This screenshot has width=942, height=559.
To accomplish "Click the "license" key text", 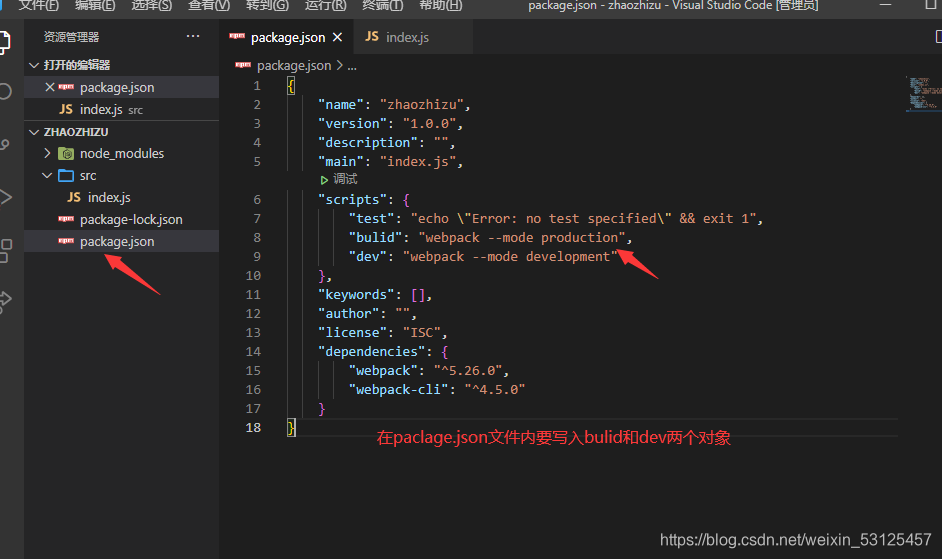I will (x=353, y=332).
